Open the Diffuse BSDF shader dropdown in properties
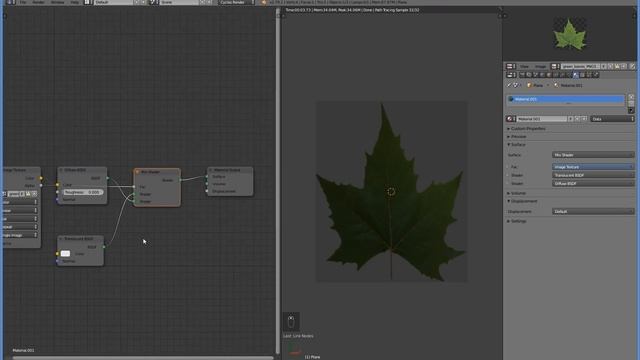 pyautogui.click(x=593, y=184)
